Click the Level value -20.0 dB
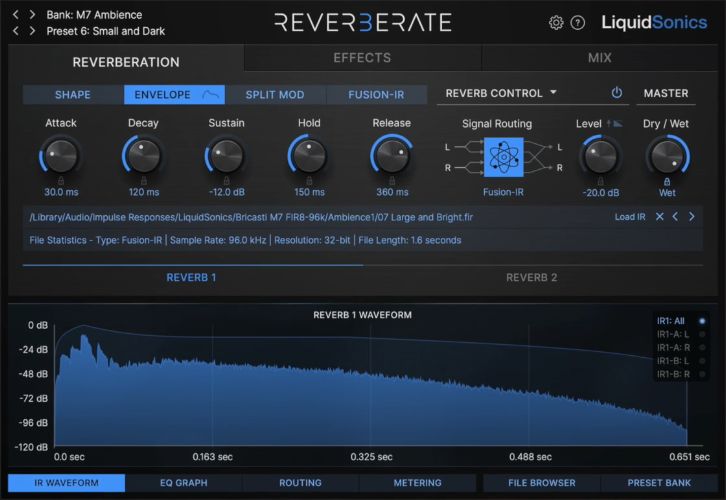 click(x=601, y=193)
